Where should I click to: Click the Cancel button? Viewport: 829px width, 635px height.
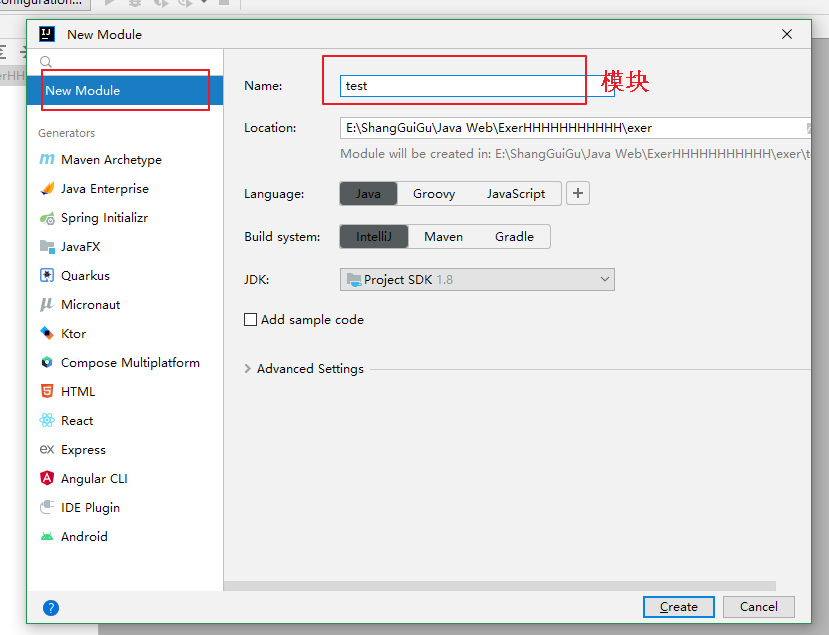[759, 606]
